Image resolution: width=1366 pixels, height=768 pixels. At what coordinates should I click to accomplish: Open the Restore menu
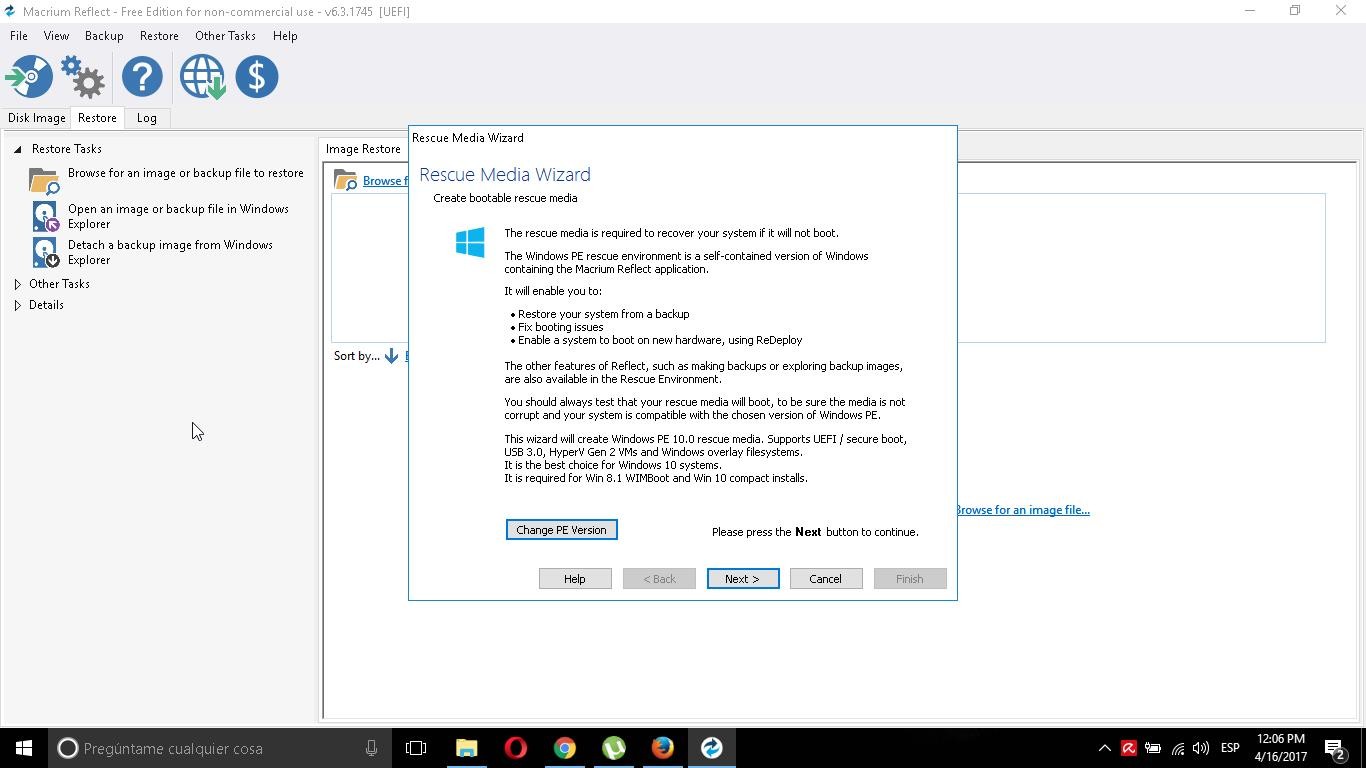tap(159, 36)
